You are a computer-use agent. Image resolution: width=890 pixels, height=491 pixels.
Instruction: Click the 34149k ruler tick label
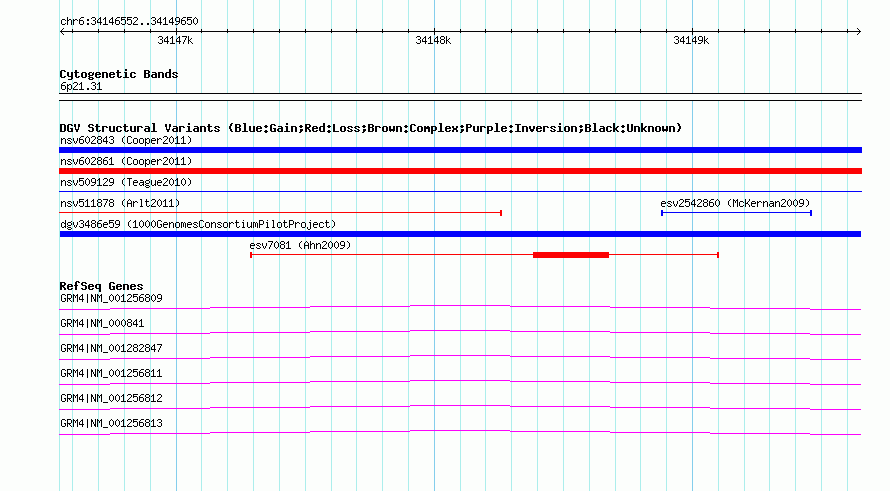pos(691,40)
